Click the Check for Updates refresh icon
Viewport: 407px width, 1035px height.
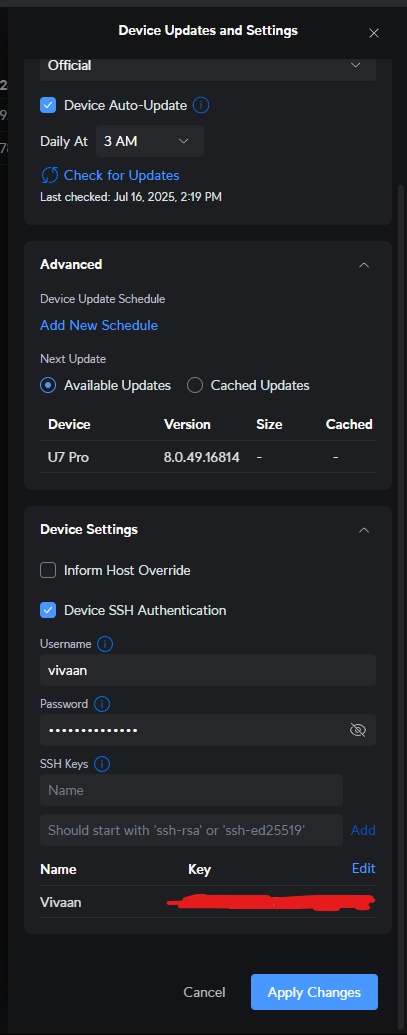[49, 175]
